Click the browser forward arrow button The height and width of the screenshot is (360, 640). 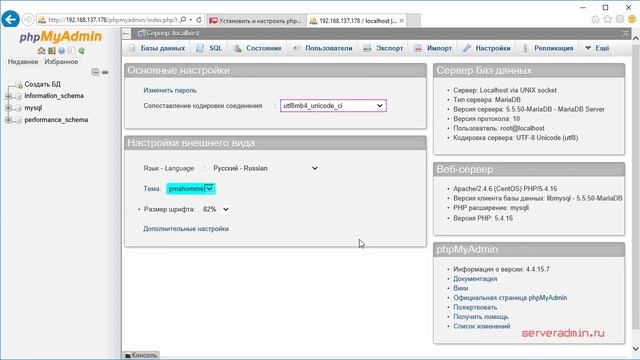click(28, 19)
